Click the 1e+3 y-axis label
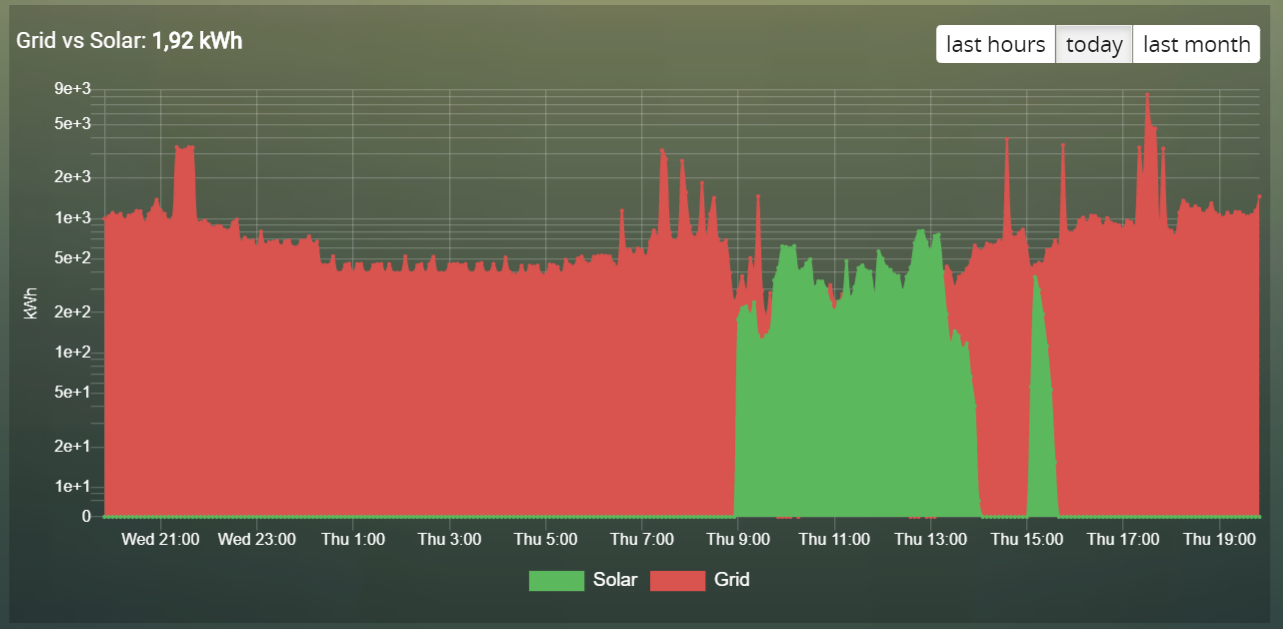 (x=74, y=218)
